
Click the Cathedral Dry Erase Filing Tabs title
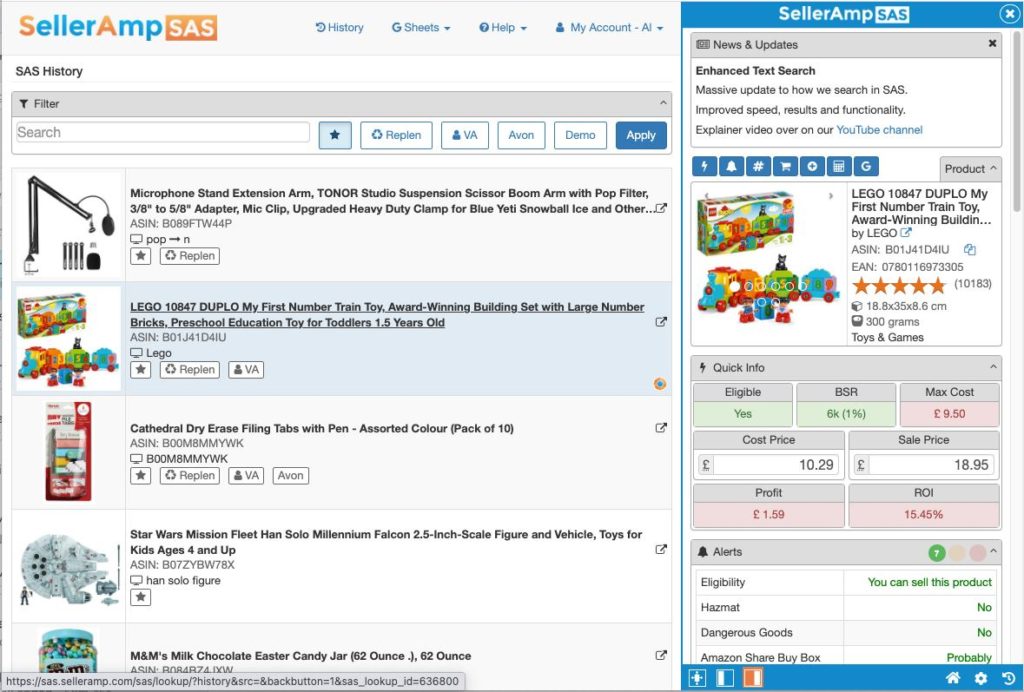322,428
